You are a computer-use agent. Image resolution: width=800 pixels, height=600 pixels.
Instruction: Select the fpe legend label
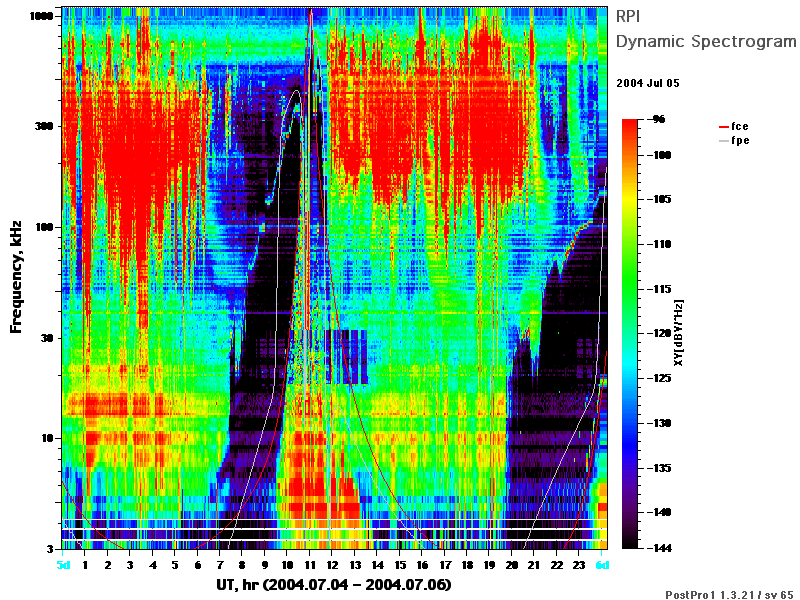740,141
